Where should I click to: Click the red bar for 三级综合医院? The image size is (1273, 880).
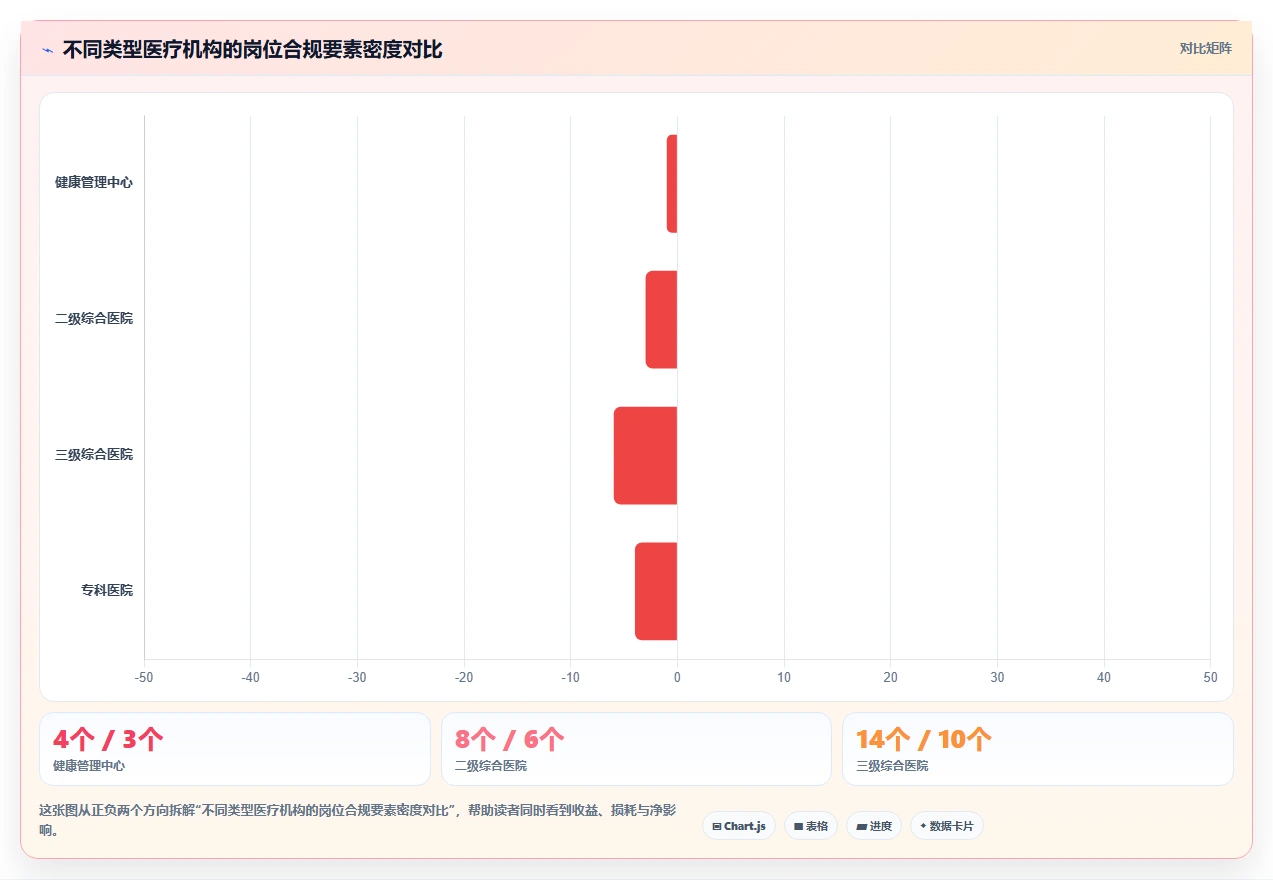coord(645,455)
